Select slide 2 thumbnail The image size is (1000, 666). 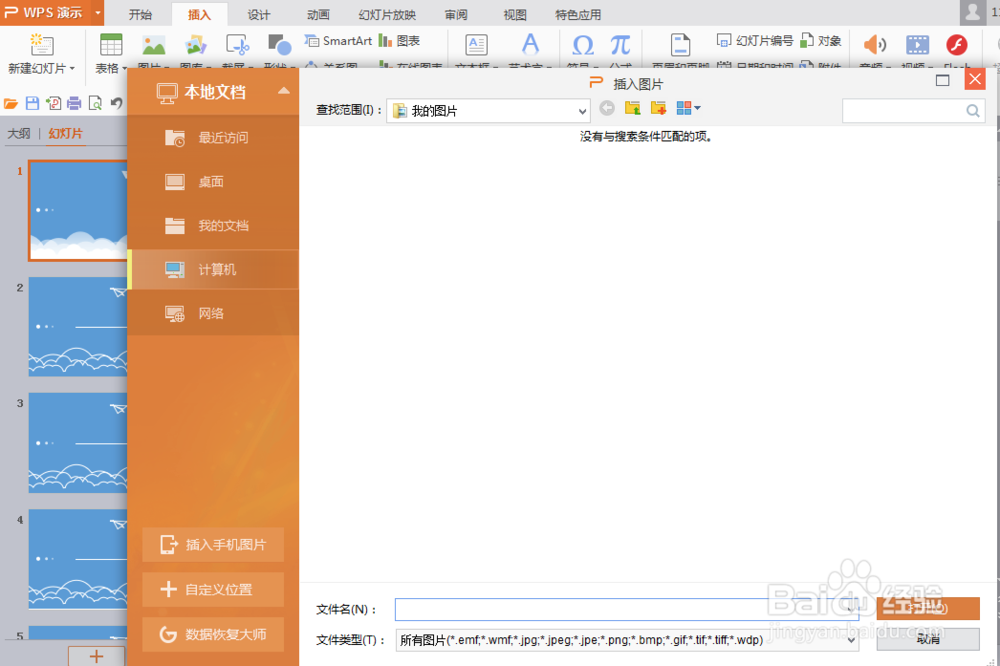point(78,326)
